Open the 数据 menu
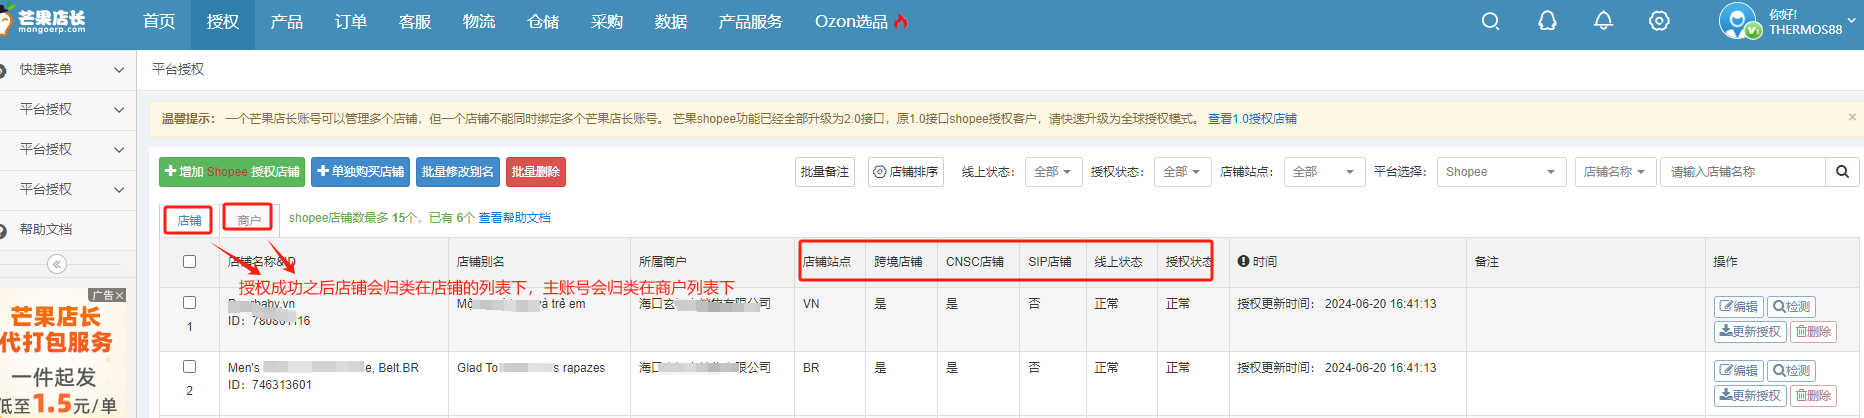Screen dimensions: 1864x418 click(671, 21)
